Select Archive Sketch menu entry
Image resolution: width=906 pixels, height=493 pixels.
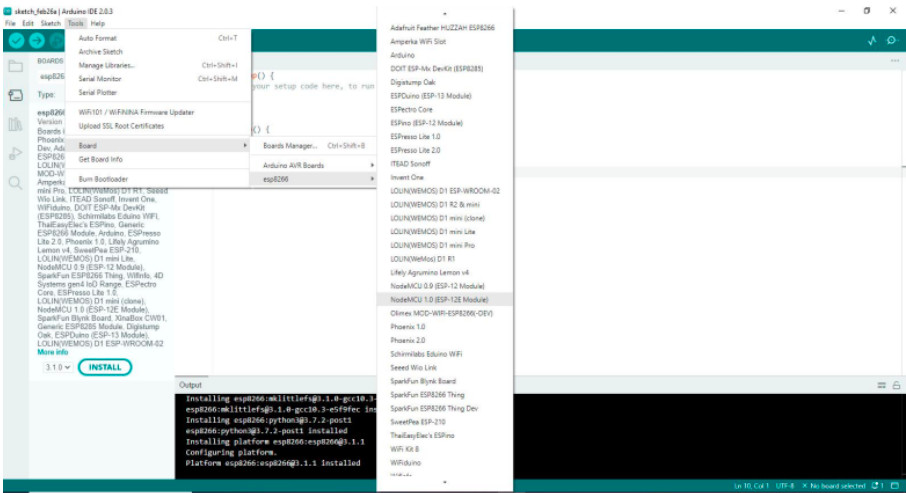point(158,52)
